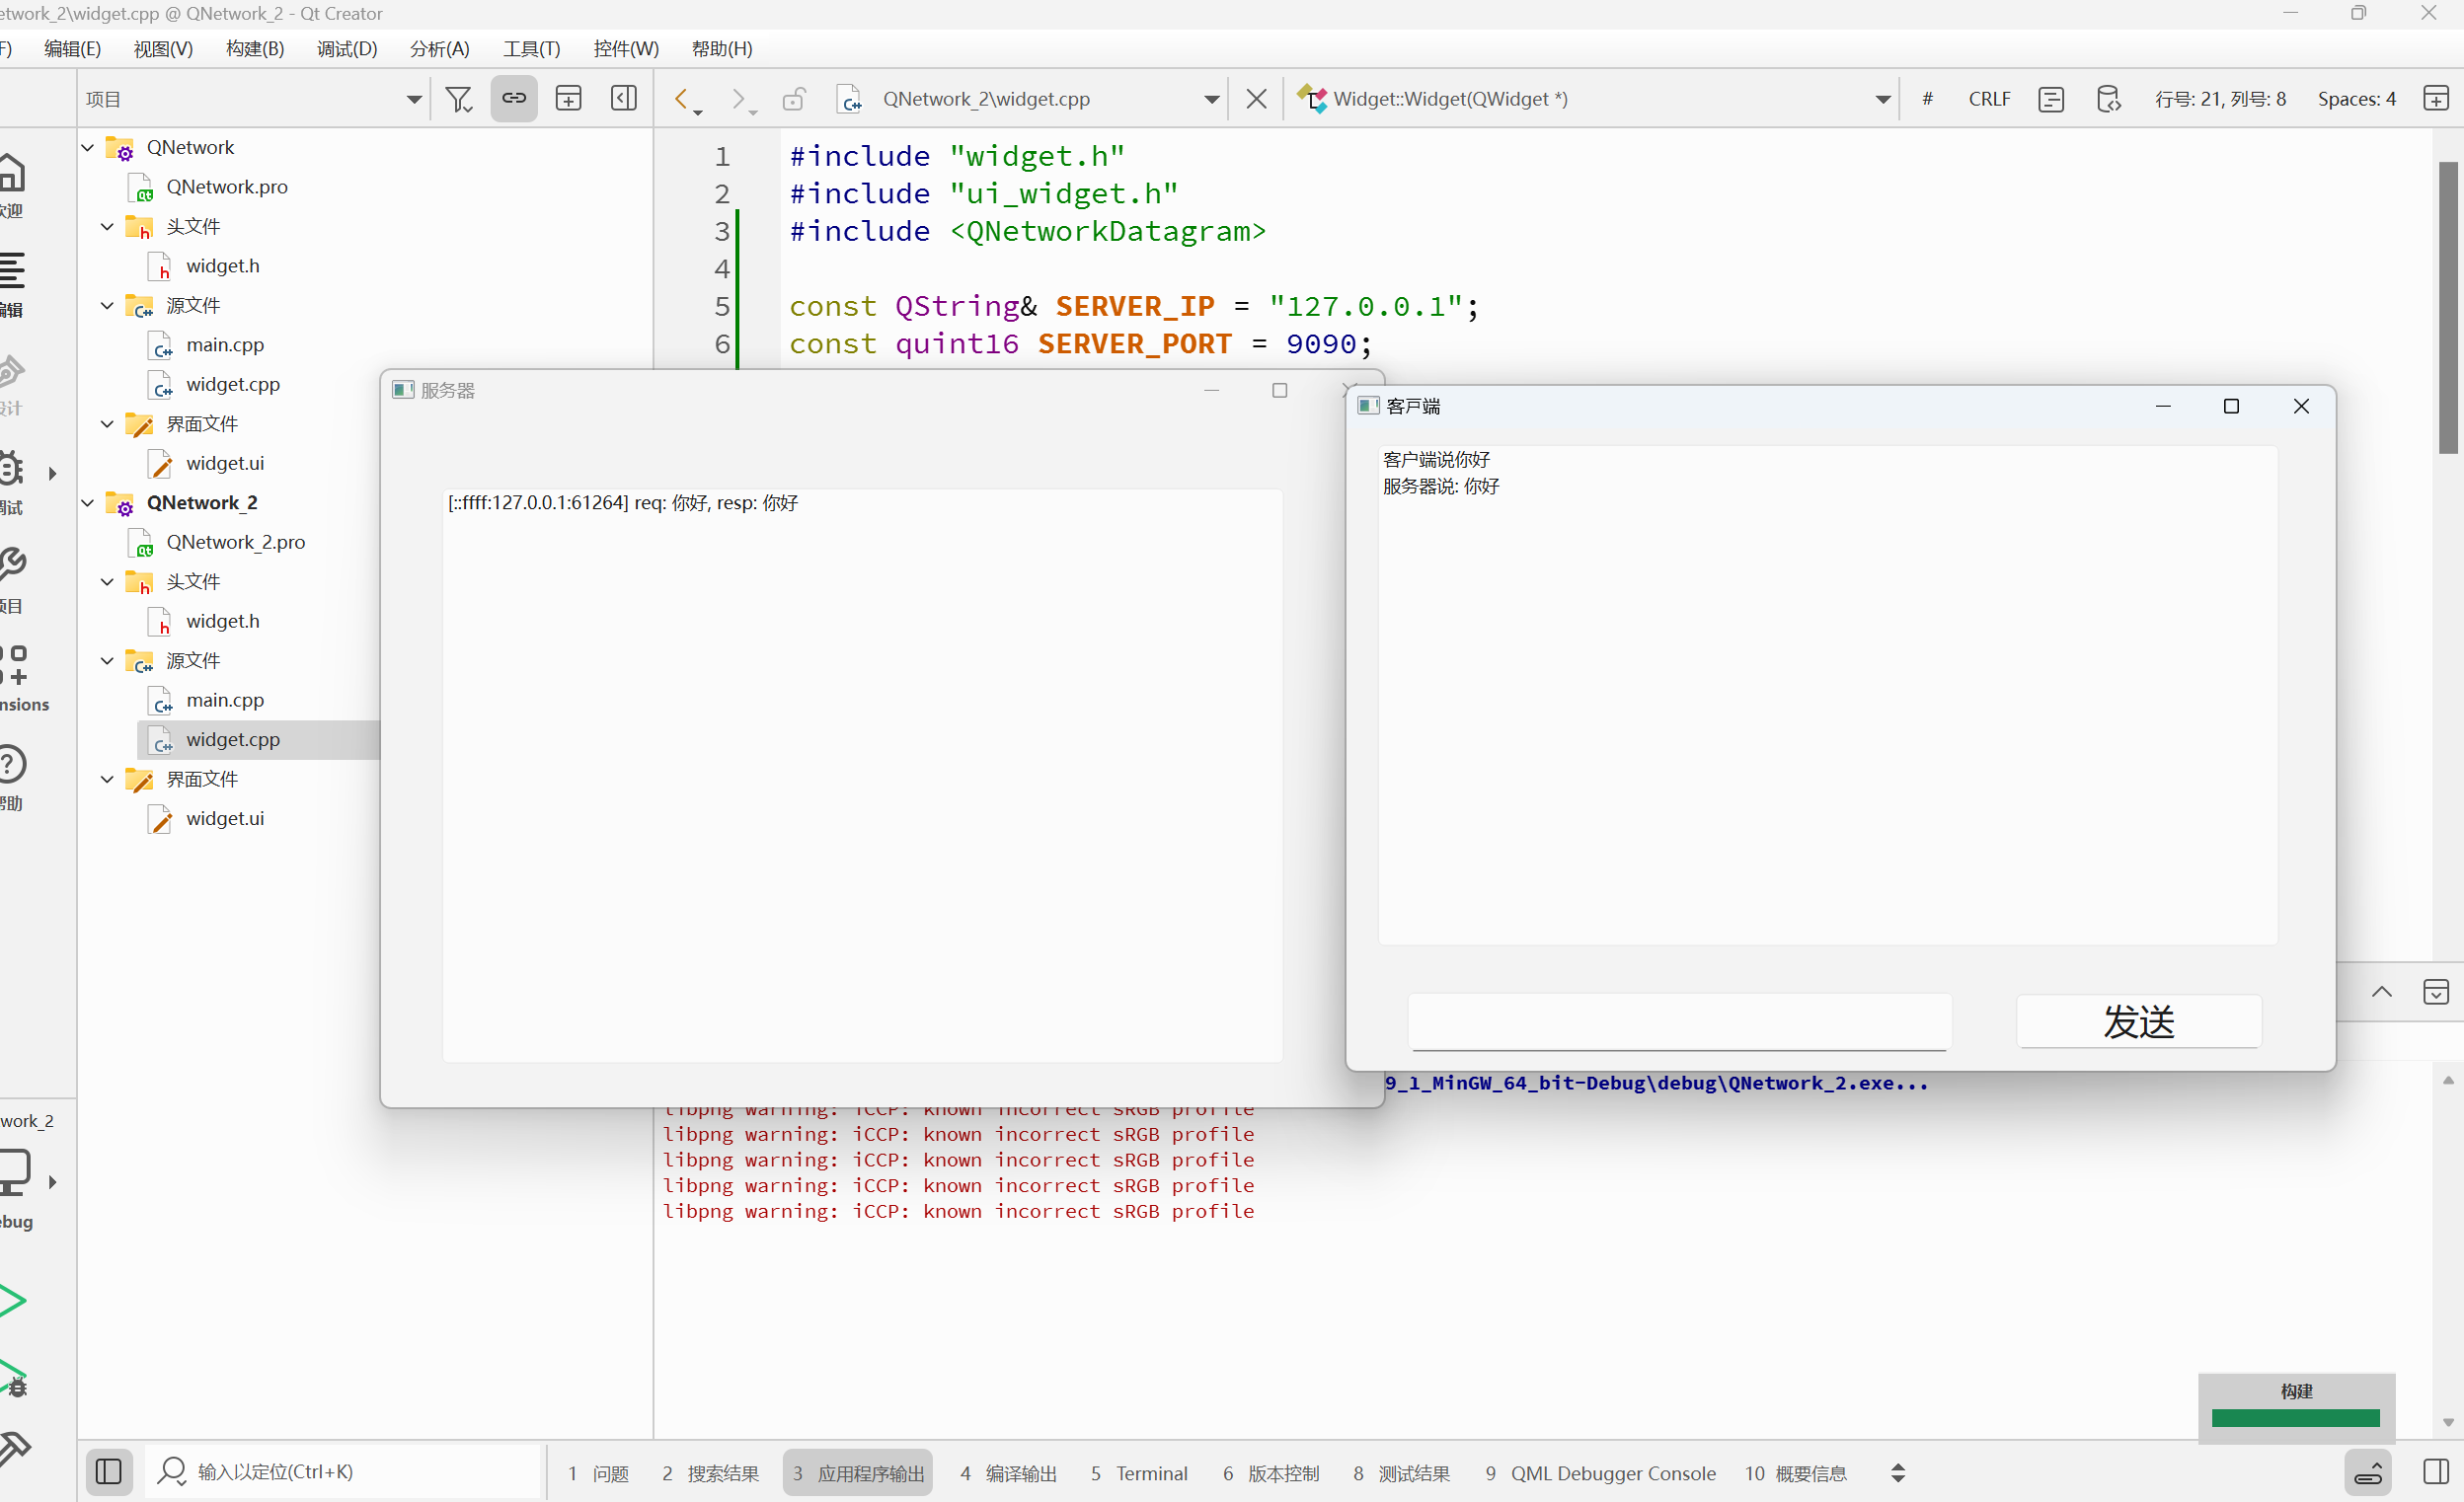Click the message input field in 客户端

[1679, 1022]
